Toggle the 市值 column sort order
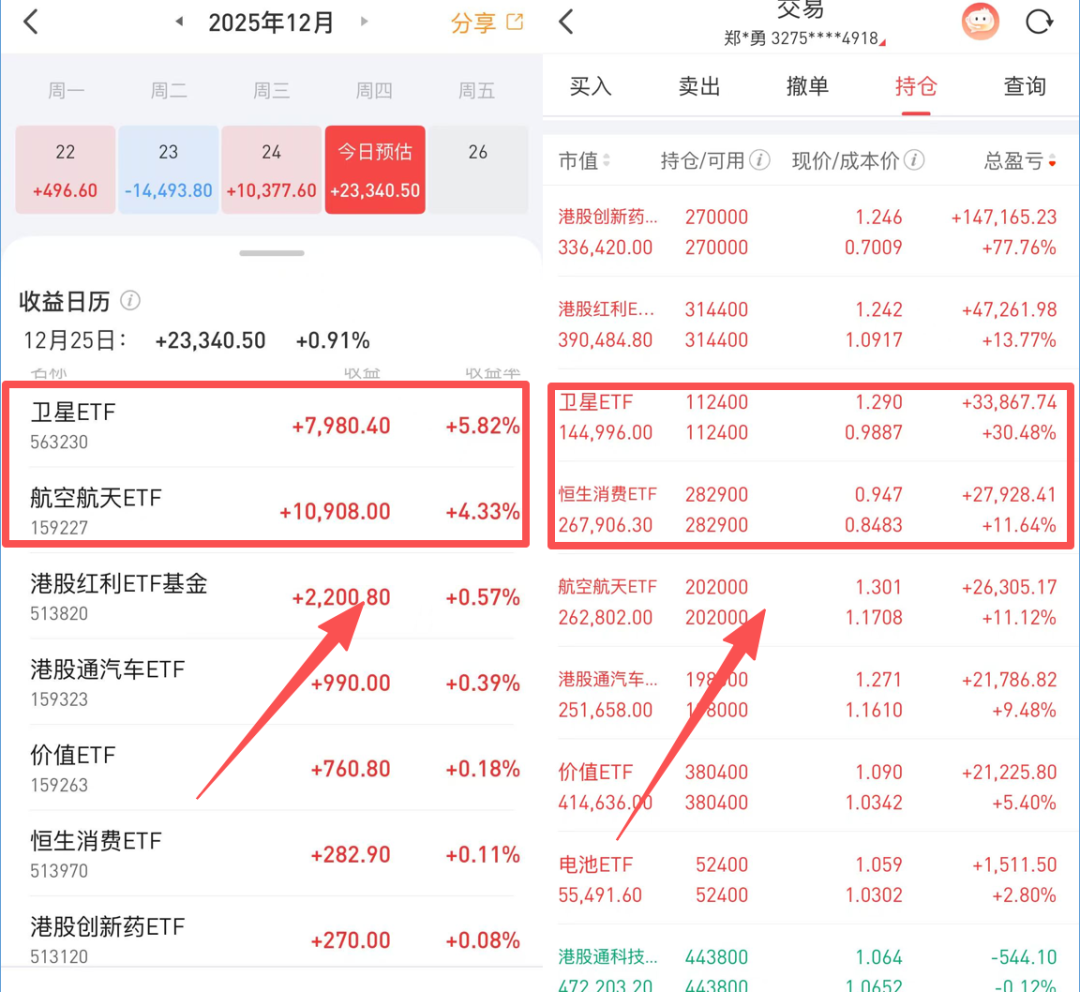This screenshot has width=1080, height=992. [x=607, y=160]
